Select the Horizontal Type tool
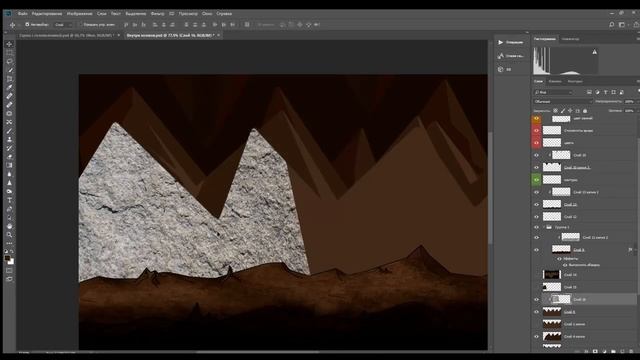 9,200
